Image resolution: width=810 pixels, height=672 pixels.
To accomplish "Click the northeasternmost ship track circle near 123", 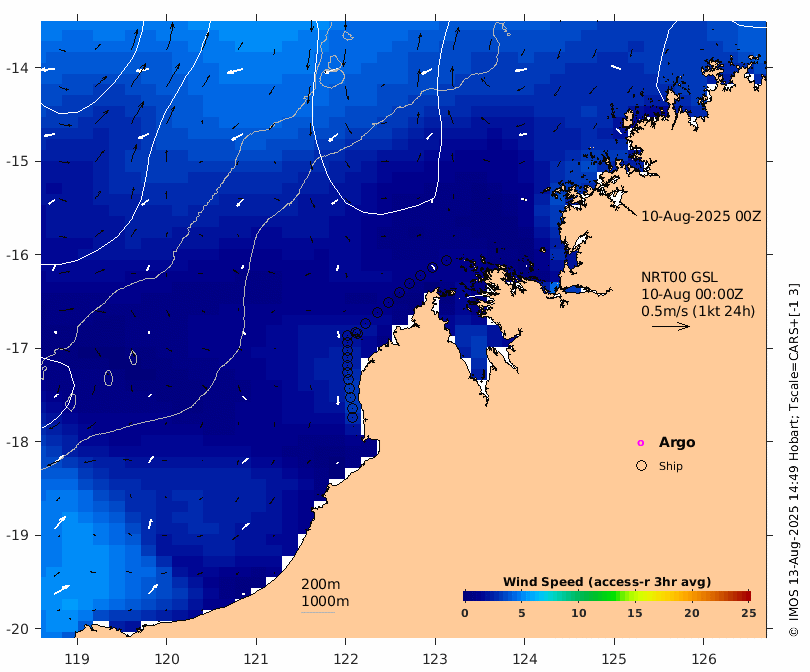I will (x=446, y=261).
